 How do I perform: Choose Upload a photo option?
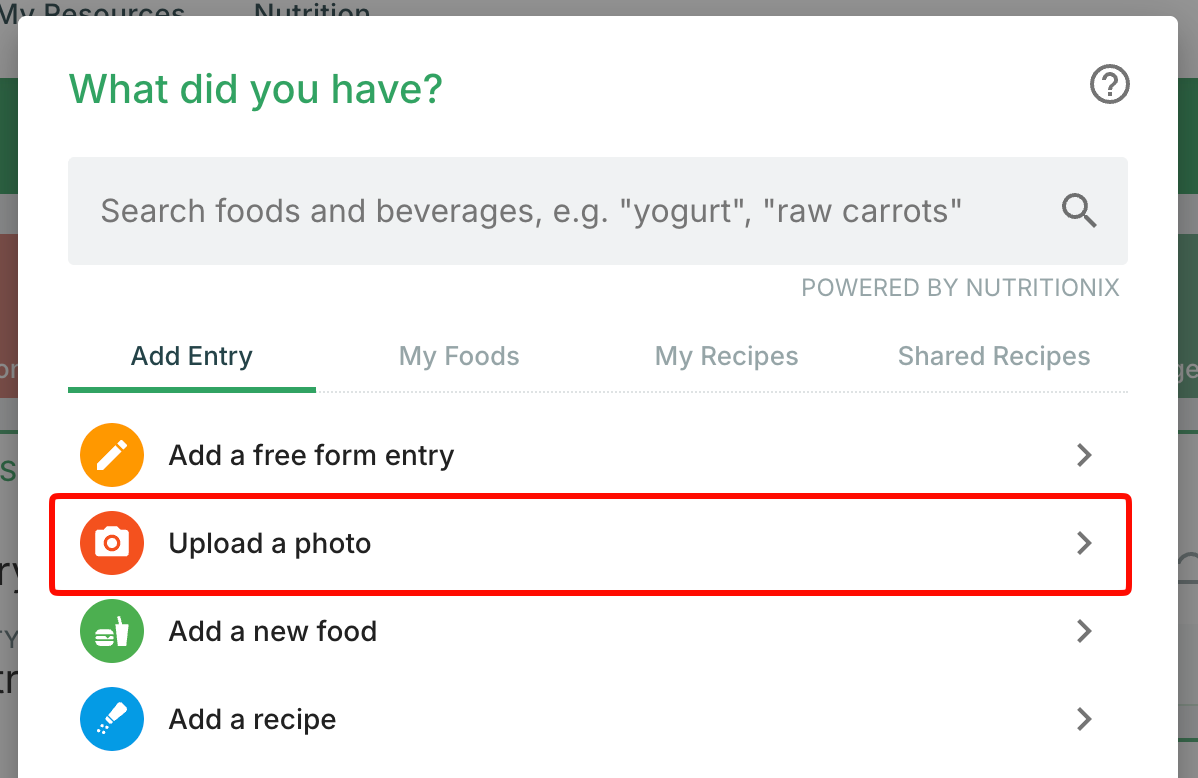click(x=590, y=543)
